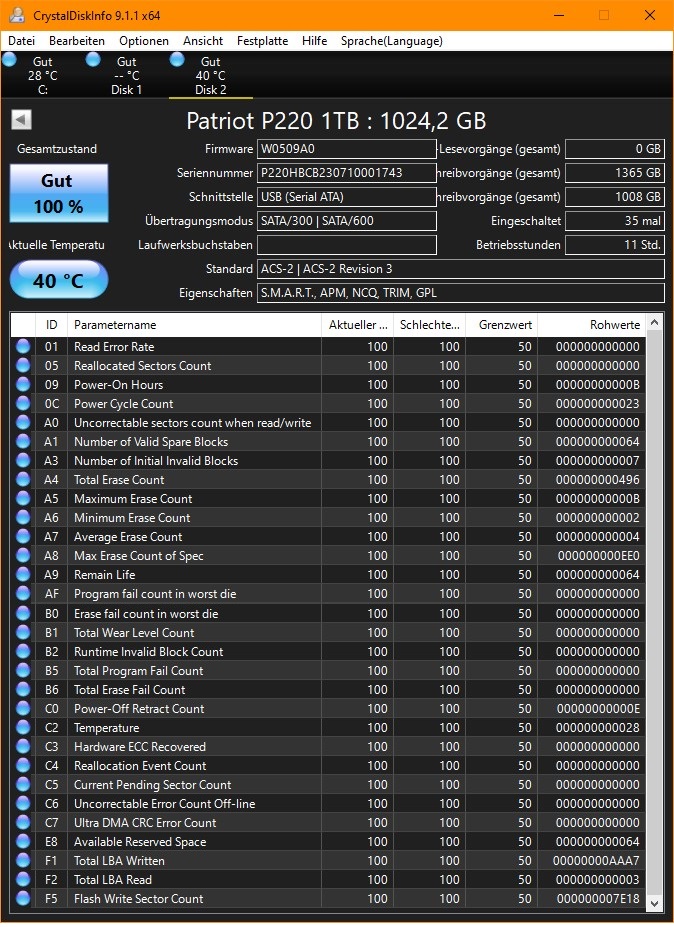This screenshot has width=674, height=927.
Task: Click status orb for Total Program Fail Count
Action: click(x=23, y=670)
